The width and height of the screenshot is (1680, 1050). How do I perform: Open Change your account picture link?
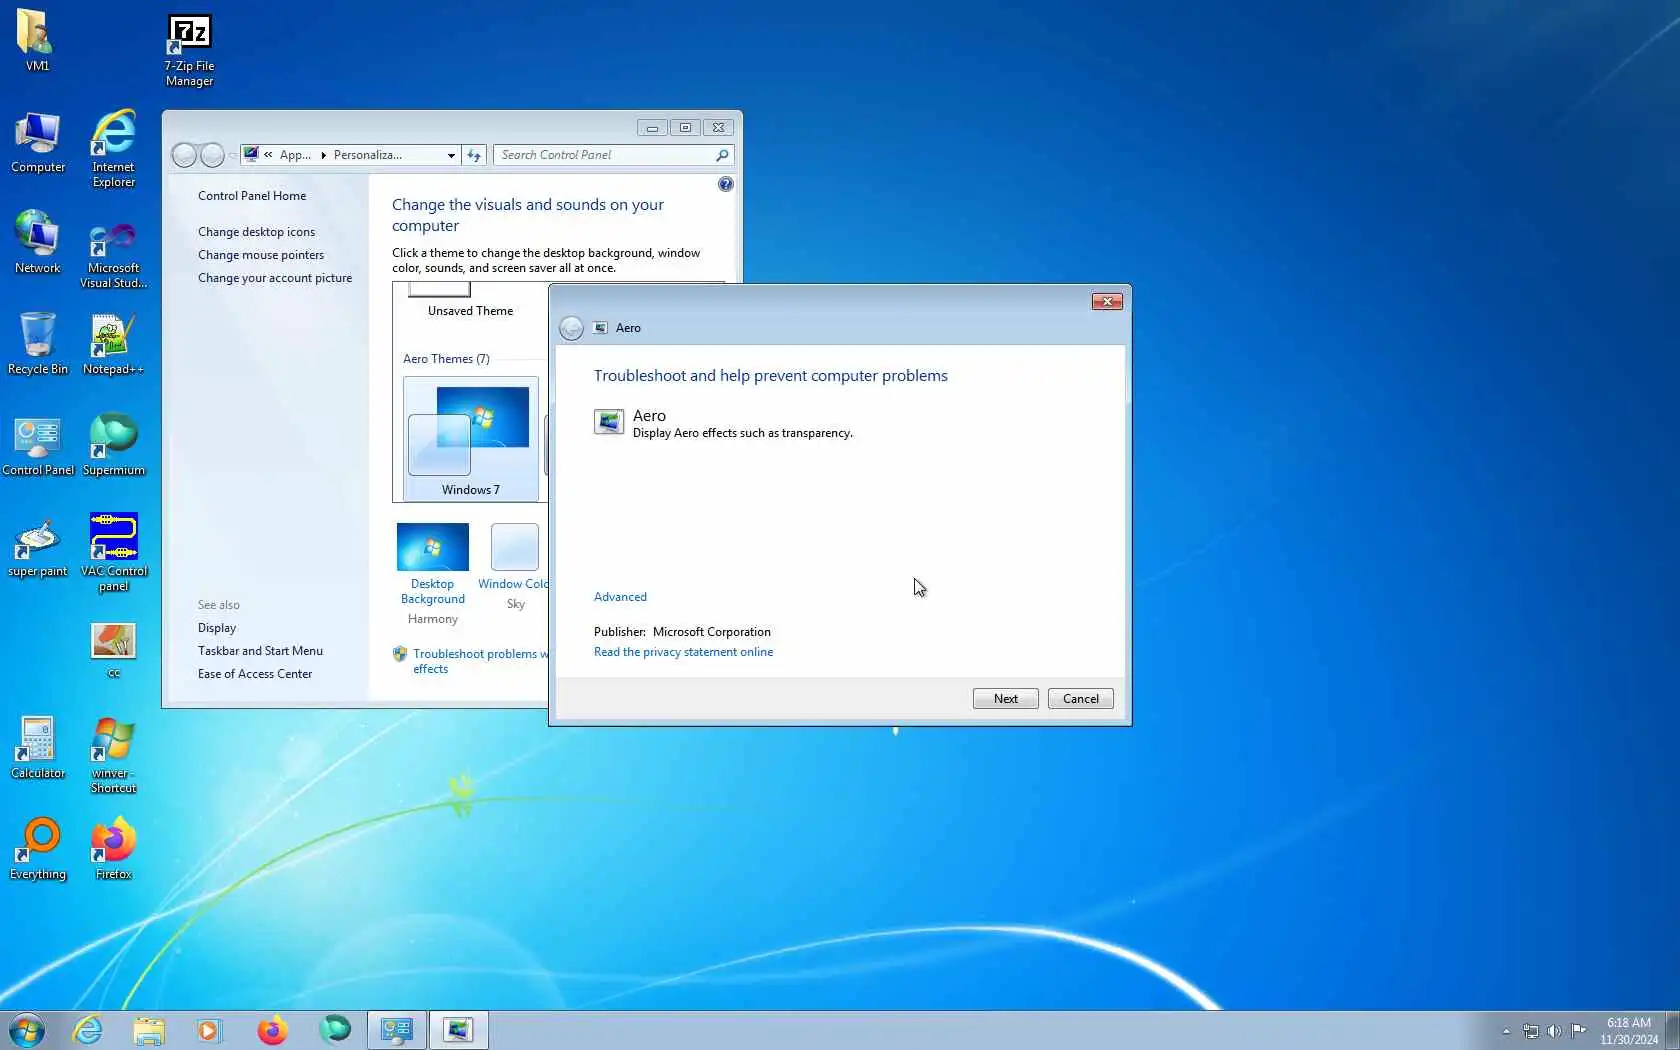pyautogui.click(x=275, y=278)
